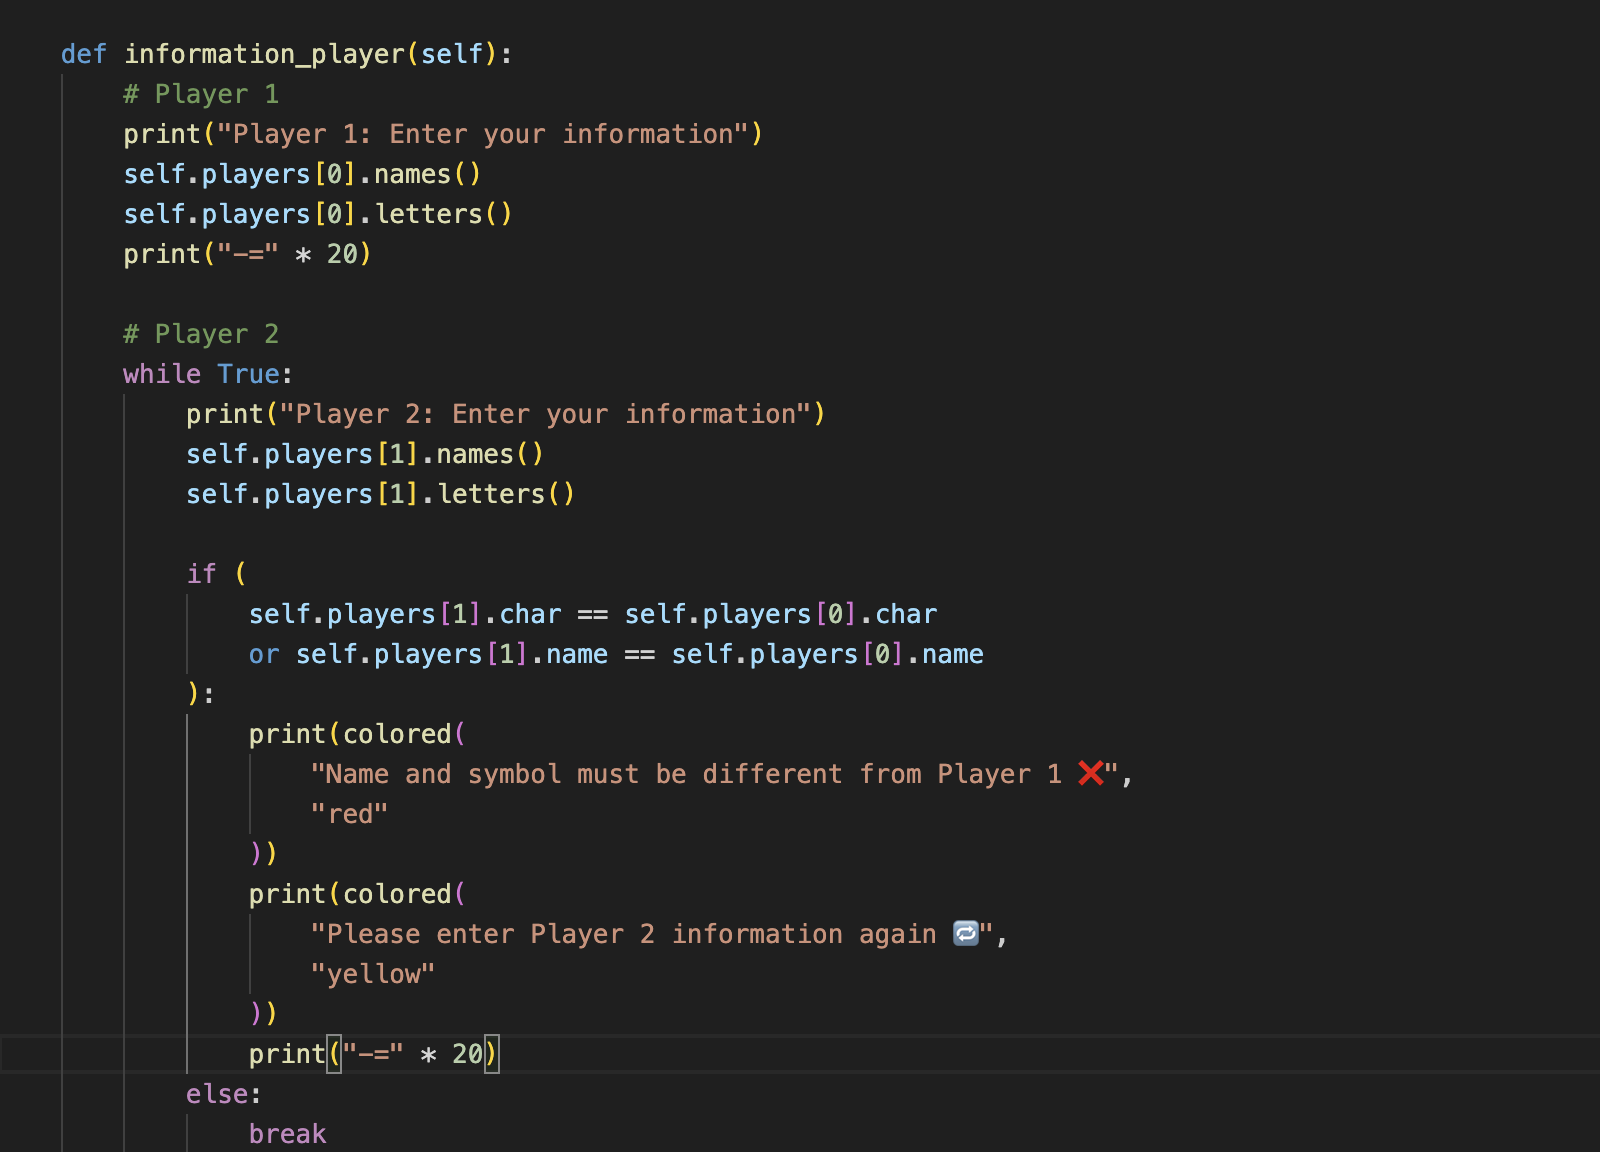Click the 'else' keyword

pyautogui.click(x=217, y=1094)
